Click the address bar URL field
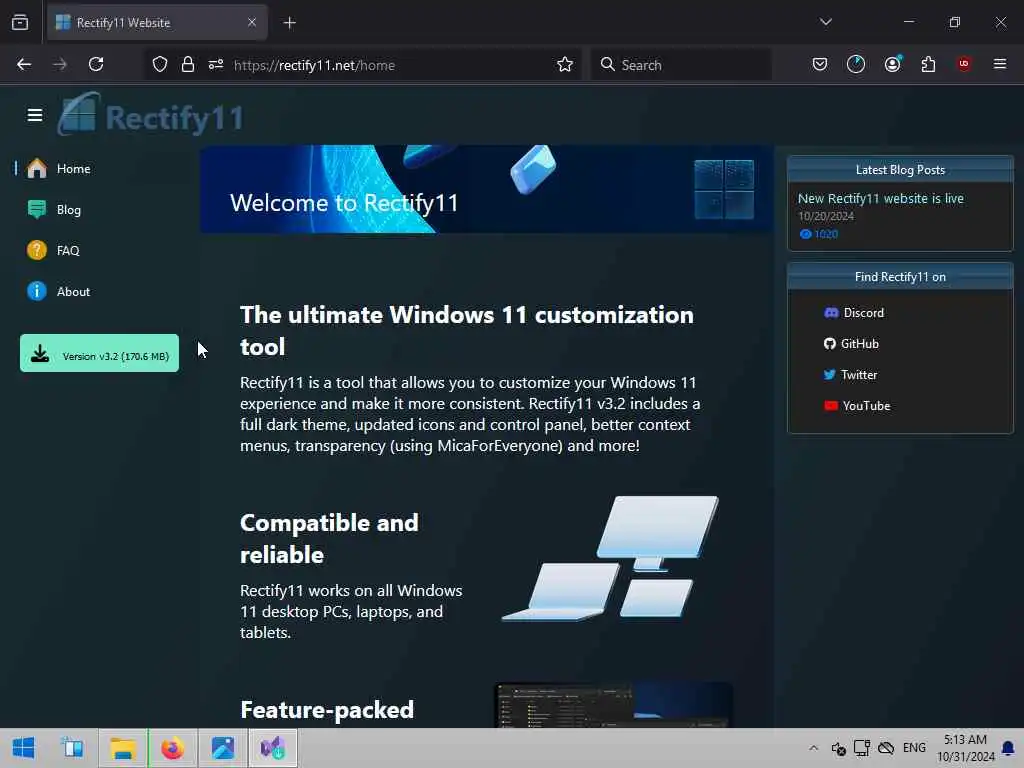Viewport: 1024px width, 768px height. [x=362, y=65]
